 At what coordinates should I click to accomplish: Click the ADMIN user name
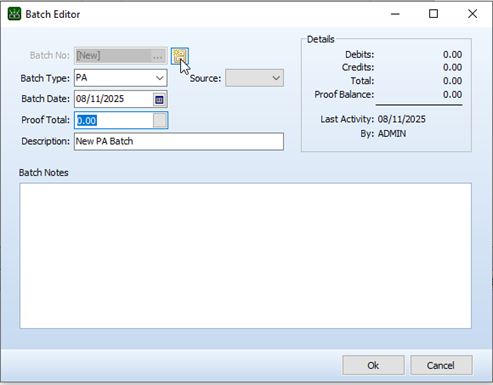(x=392, y=134)
